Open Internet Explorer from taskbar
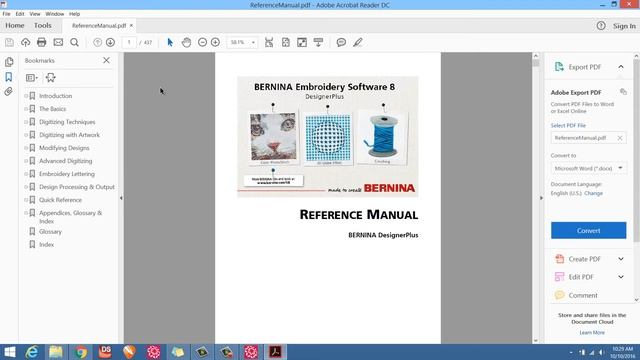The width and height of the screenshot is (640, 360). coord(32,352)
